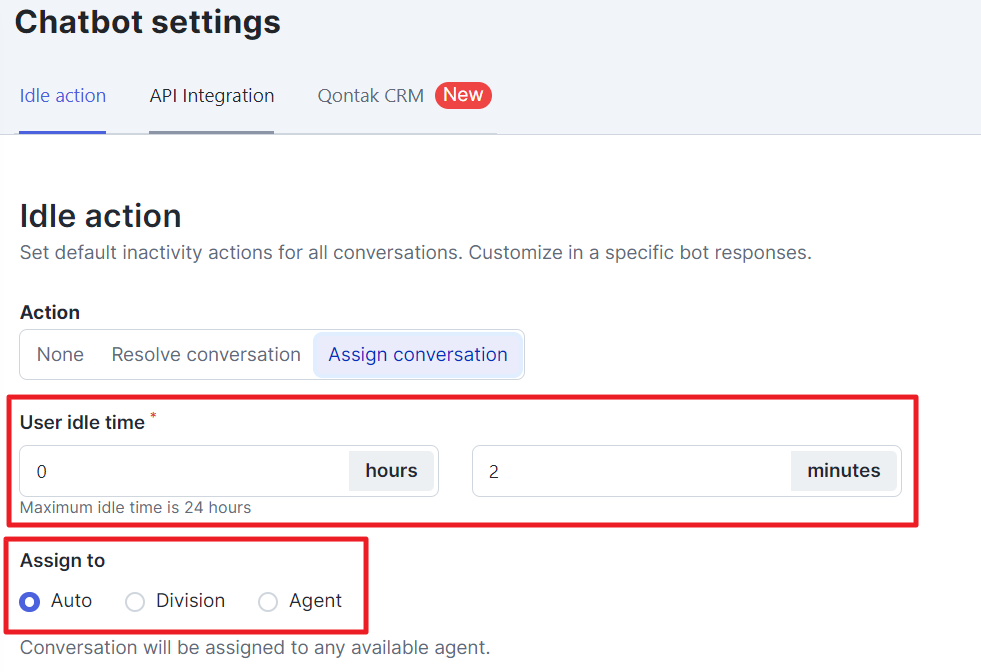Select the Assign conversation action

(x=418, y=354)
